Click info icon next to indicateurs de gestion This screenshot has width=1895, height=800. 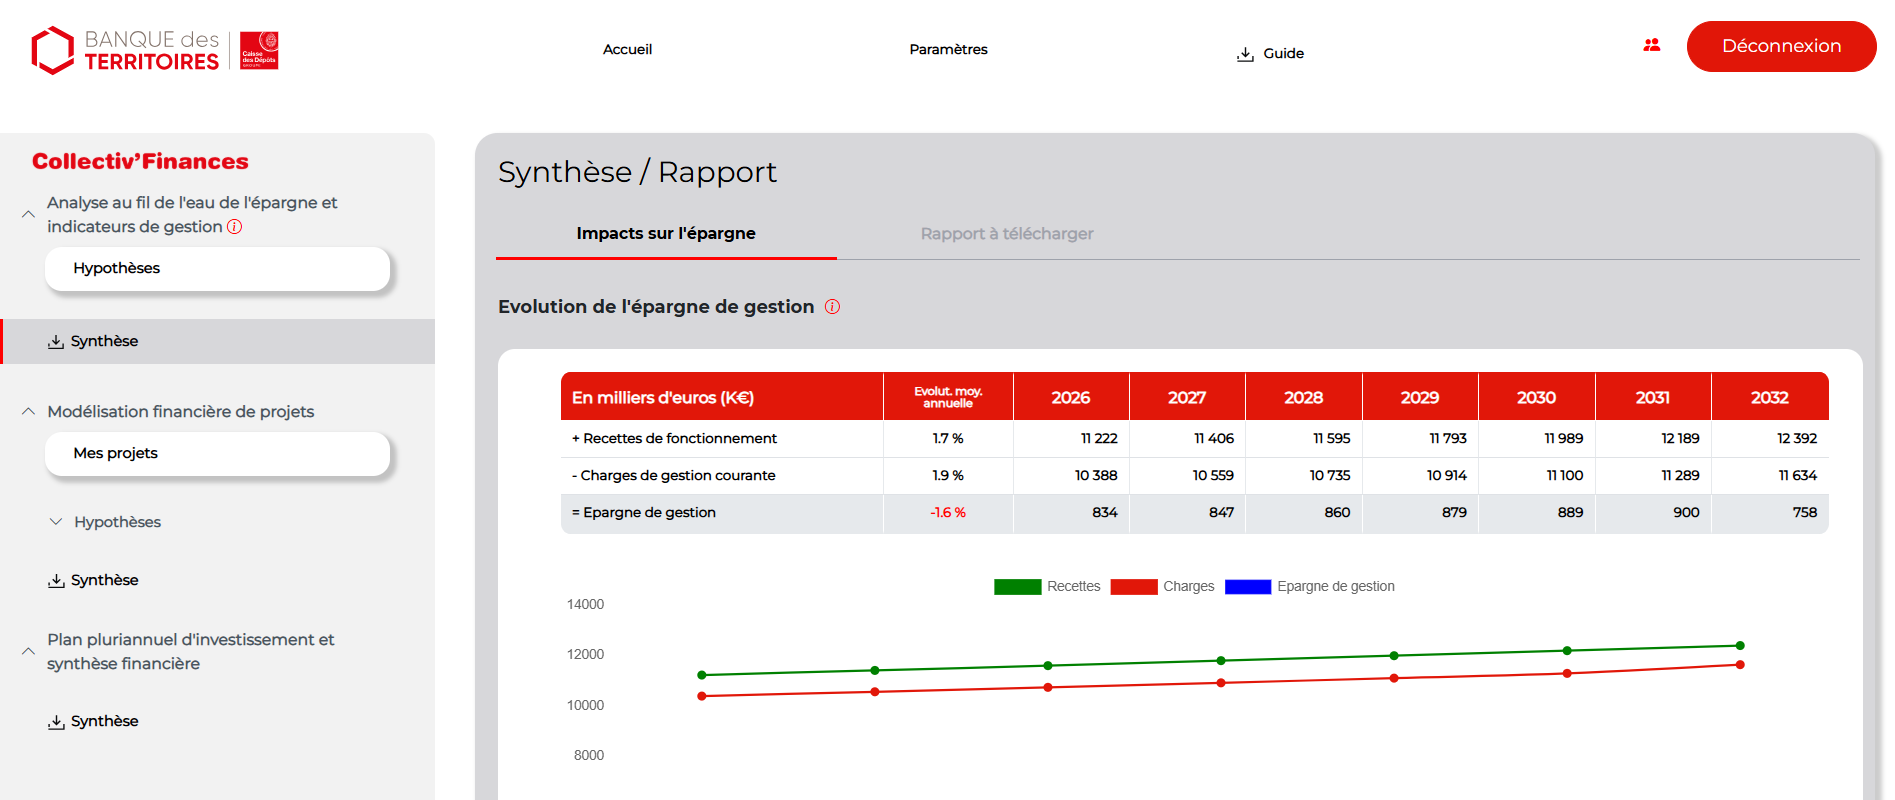tap(235, 227)
